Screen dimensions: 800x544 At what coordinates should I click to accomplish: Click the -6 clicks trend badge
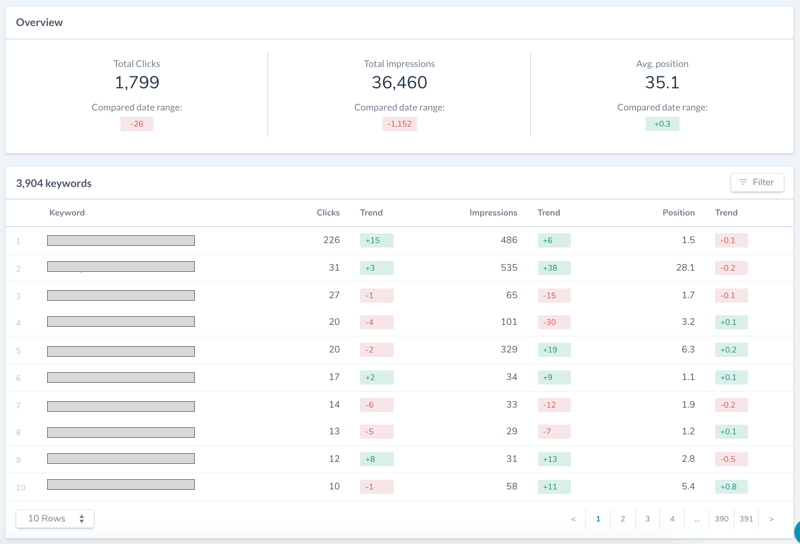(x=377, y=405)
